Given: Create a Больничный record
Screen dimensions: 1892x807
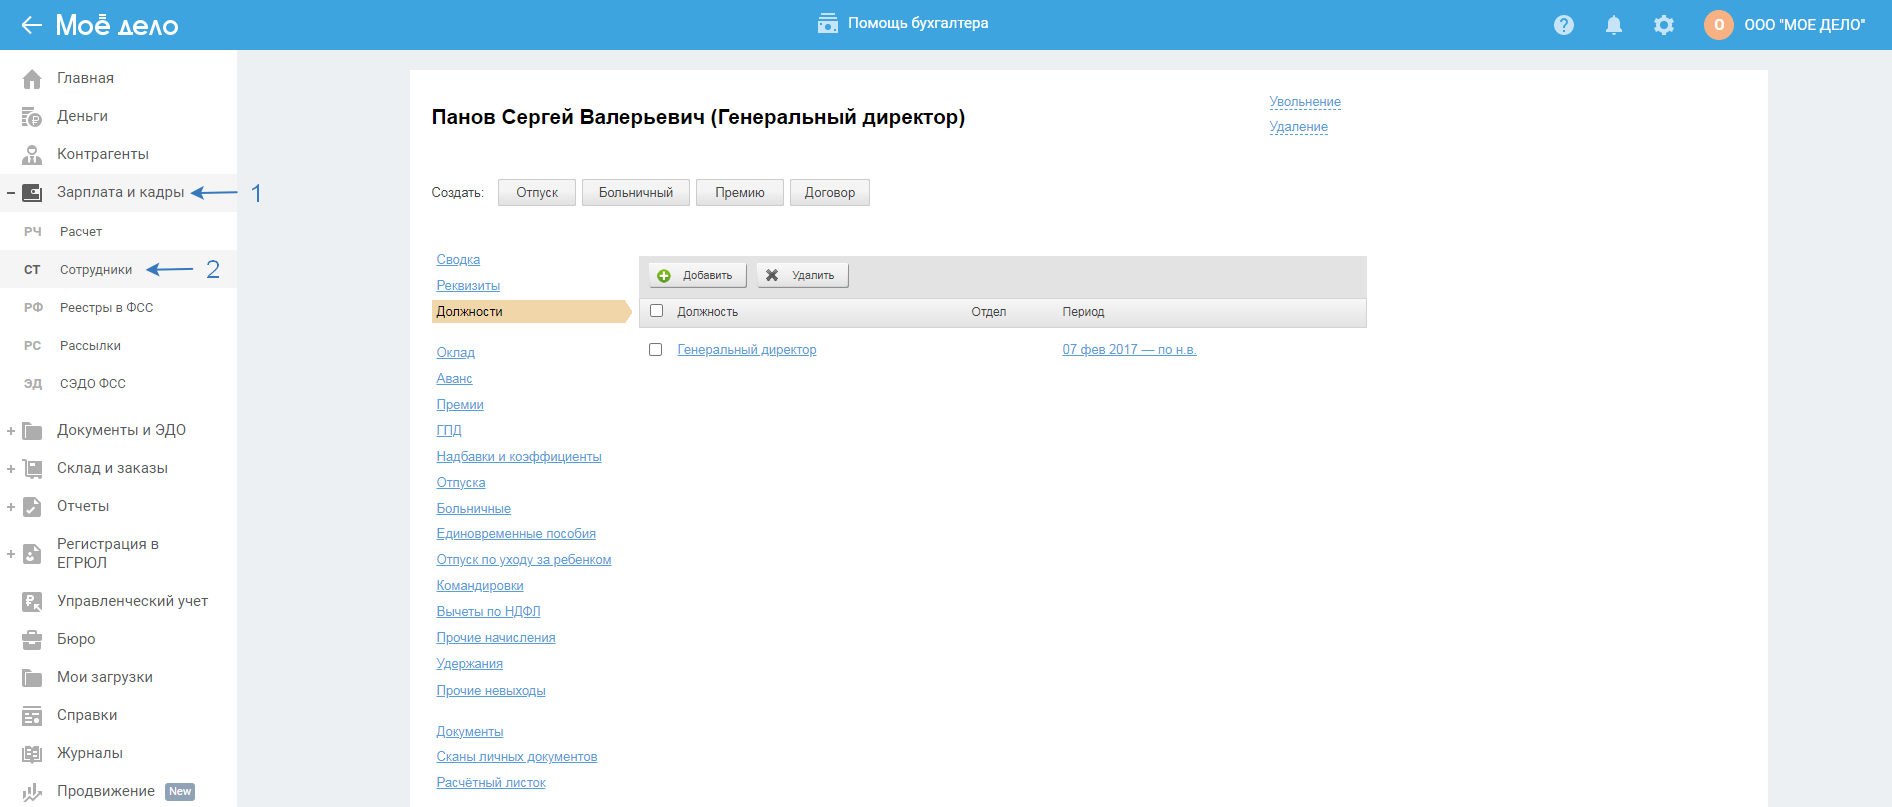Looking at the screenshot, I should [636, 193].
